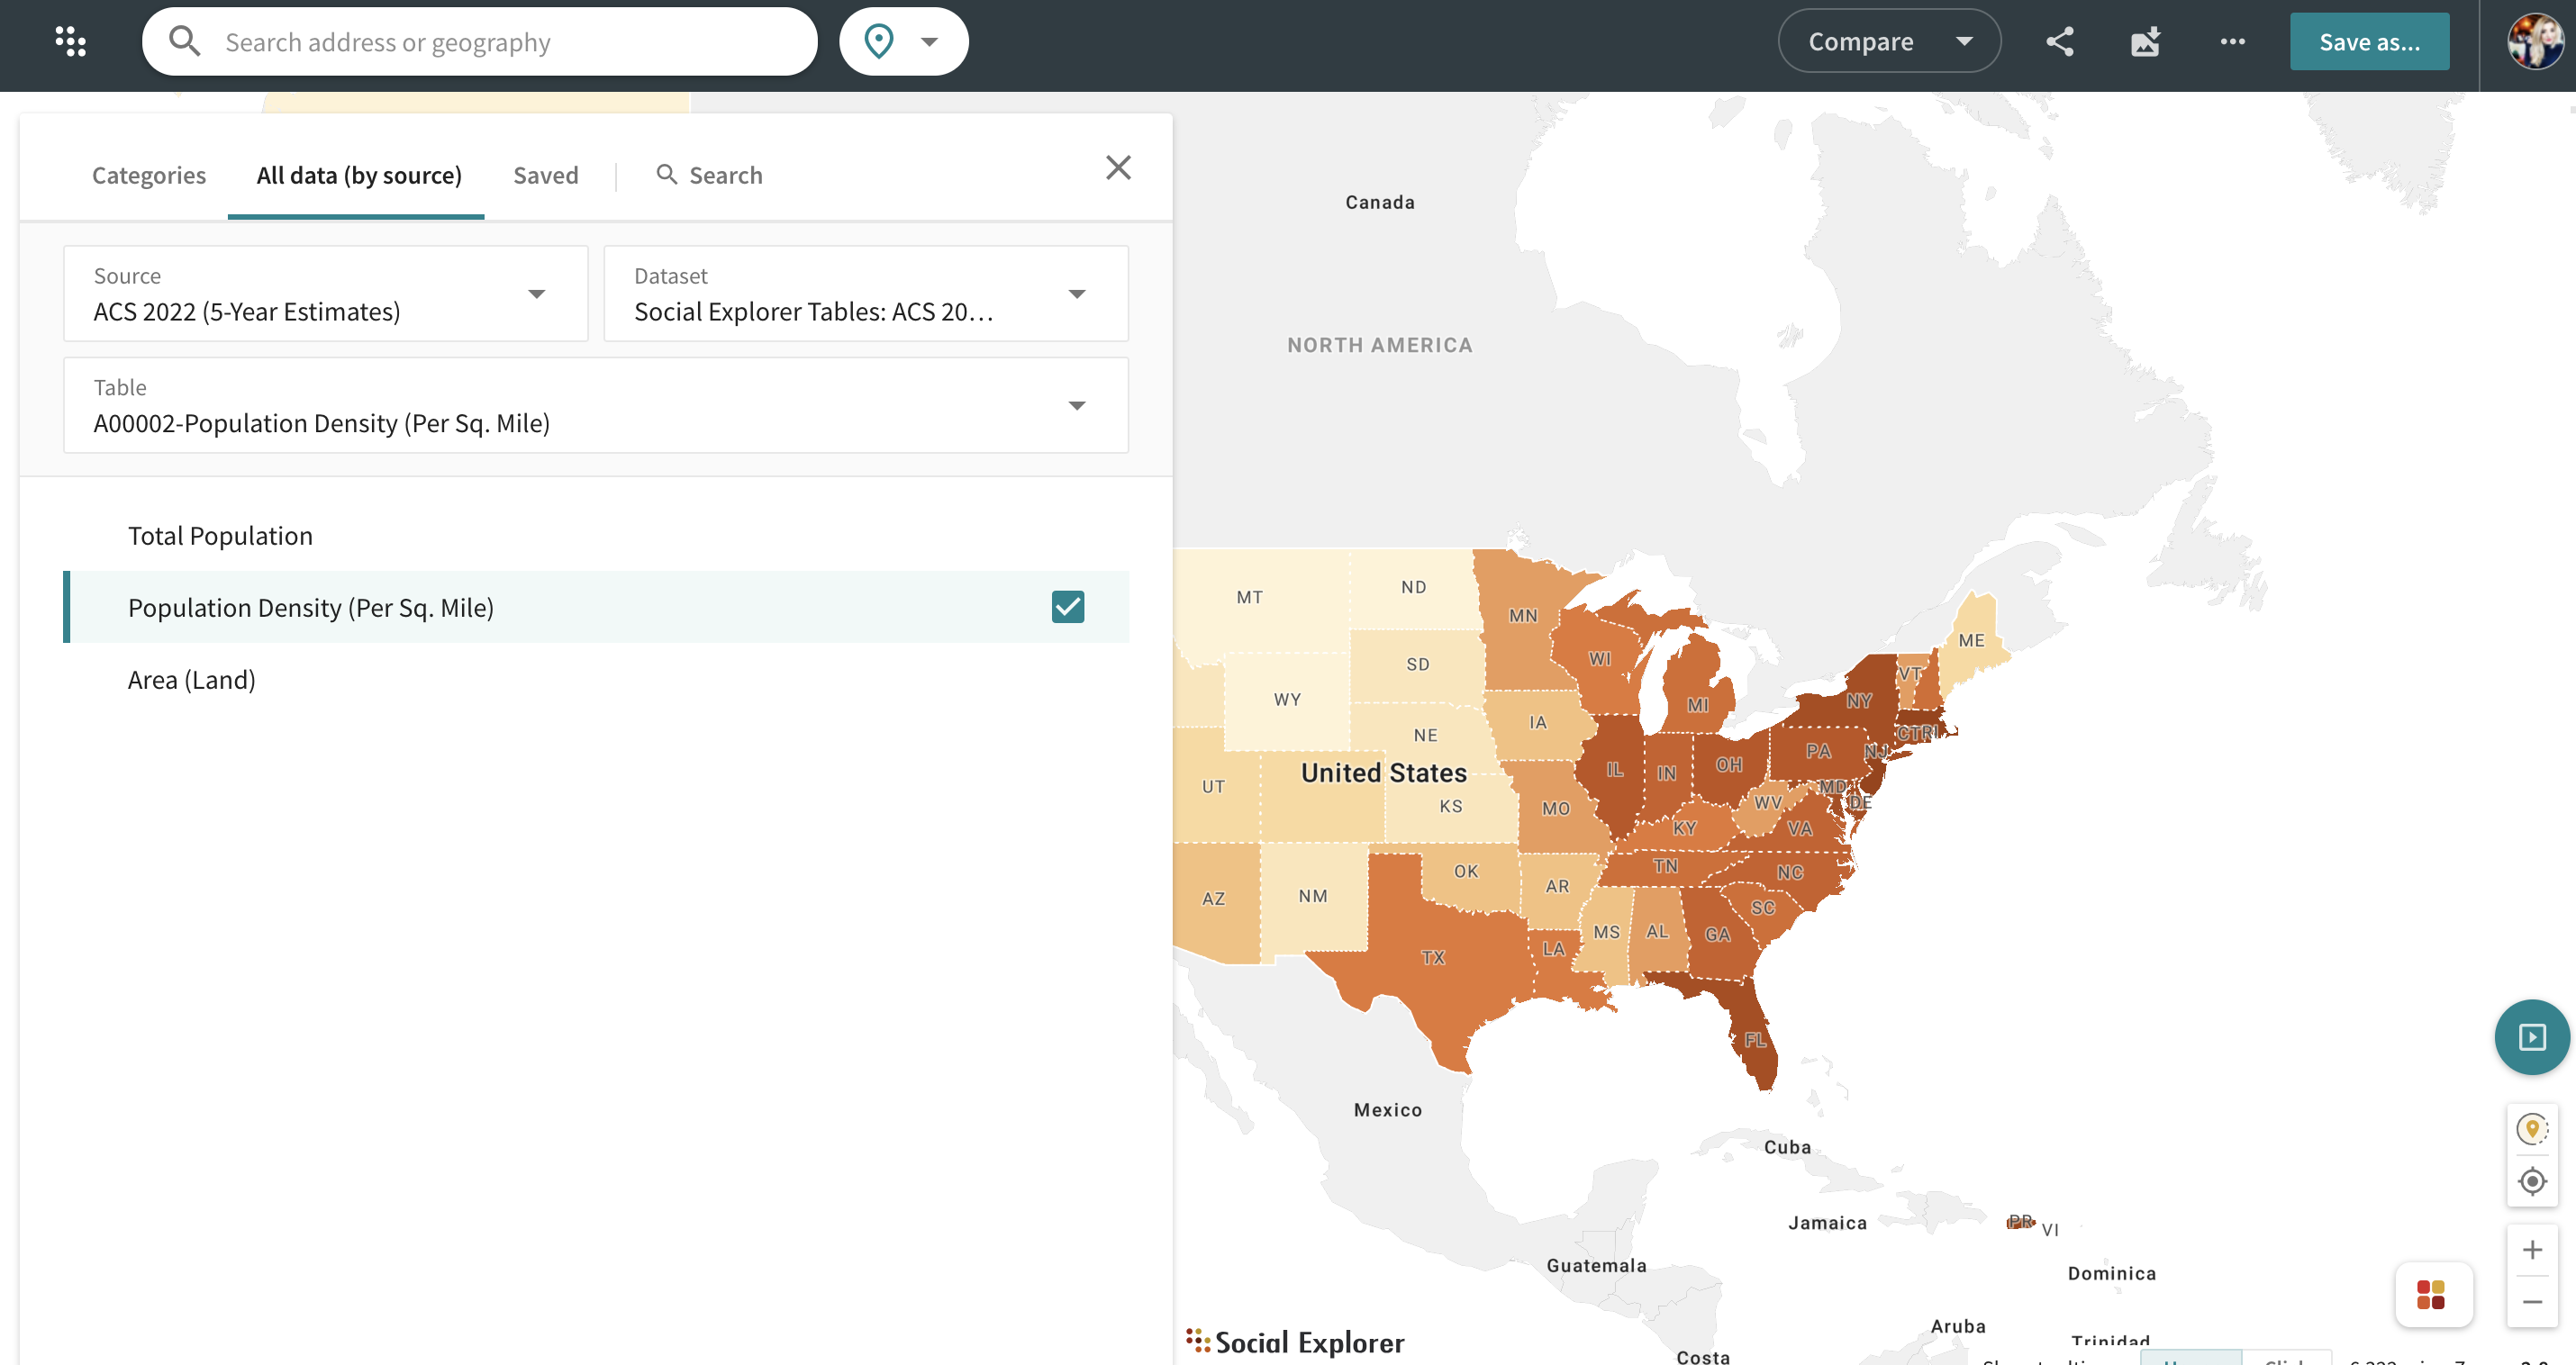Click the Save as... button

point(2368,42)
